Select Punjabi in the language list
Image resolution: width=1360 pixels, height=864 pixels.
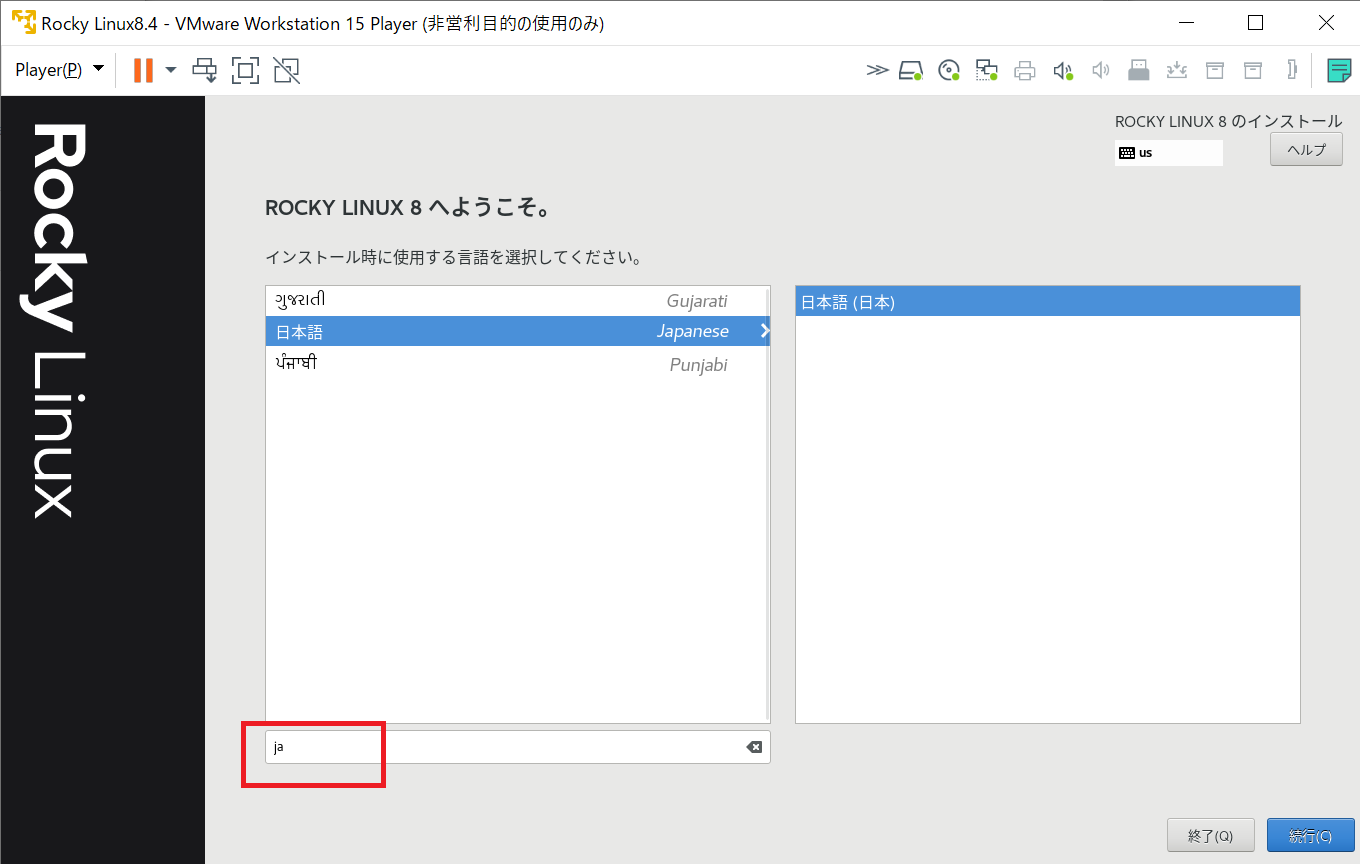[517, 364]
